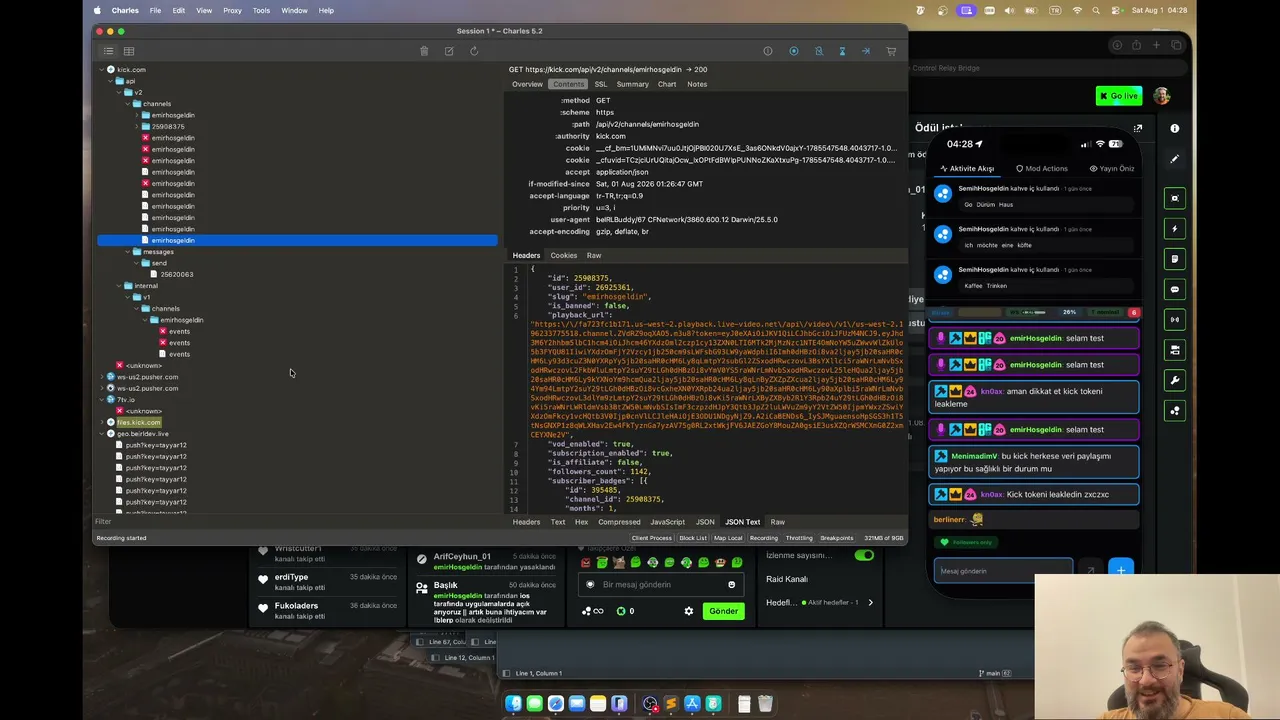Open Mod Actions in phone view
1280x720 pixels.
coord(1042,168)
